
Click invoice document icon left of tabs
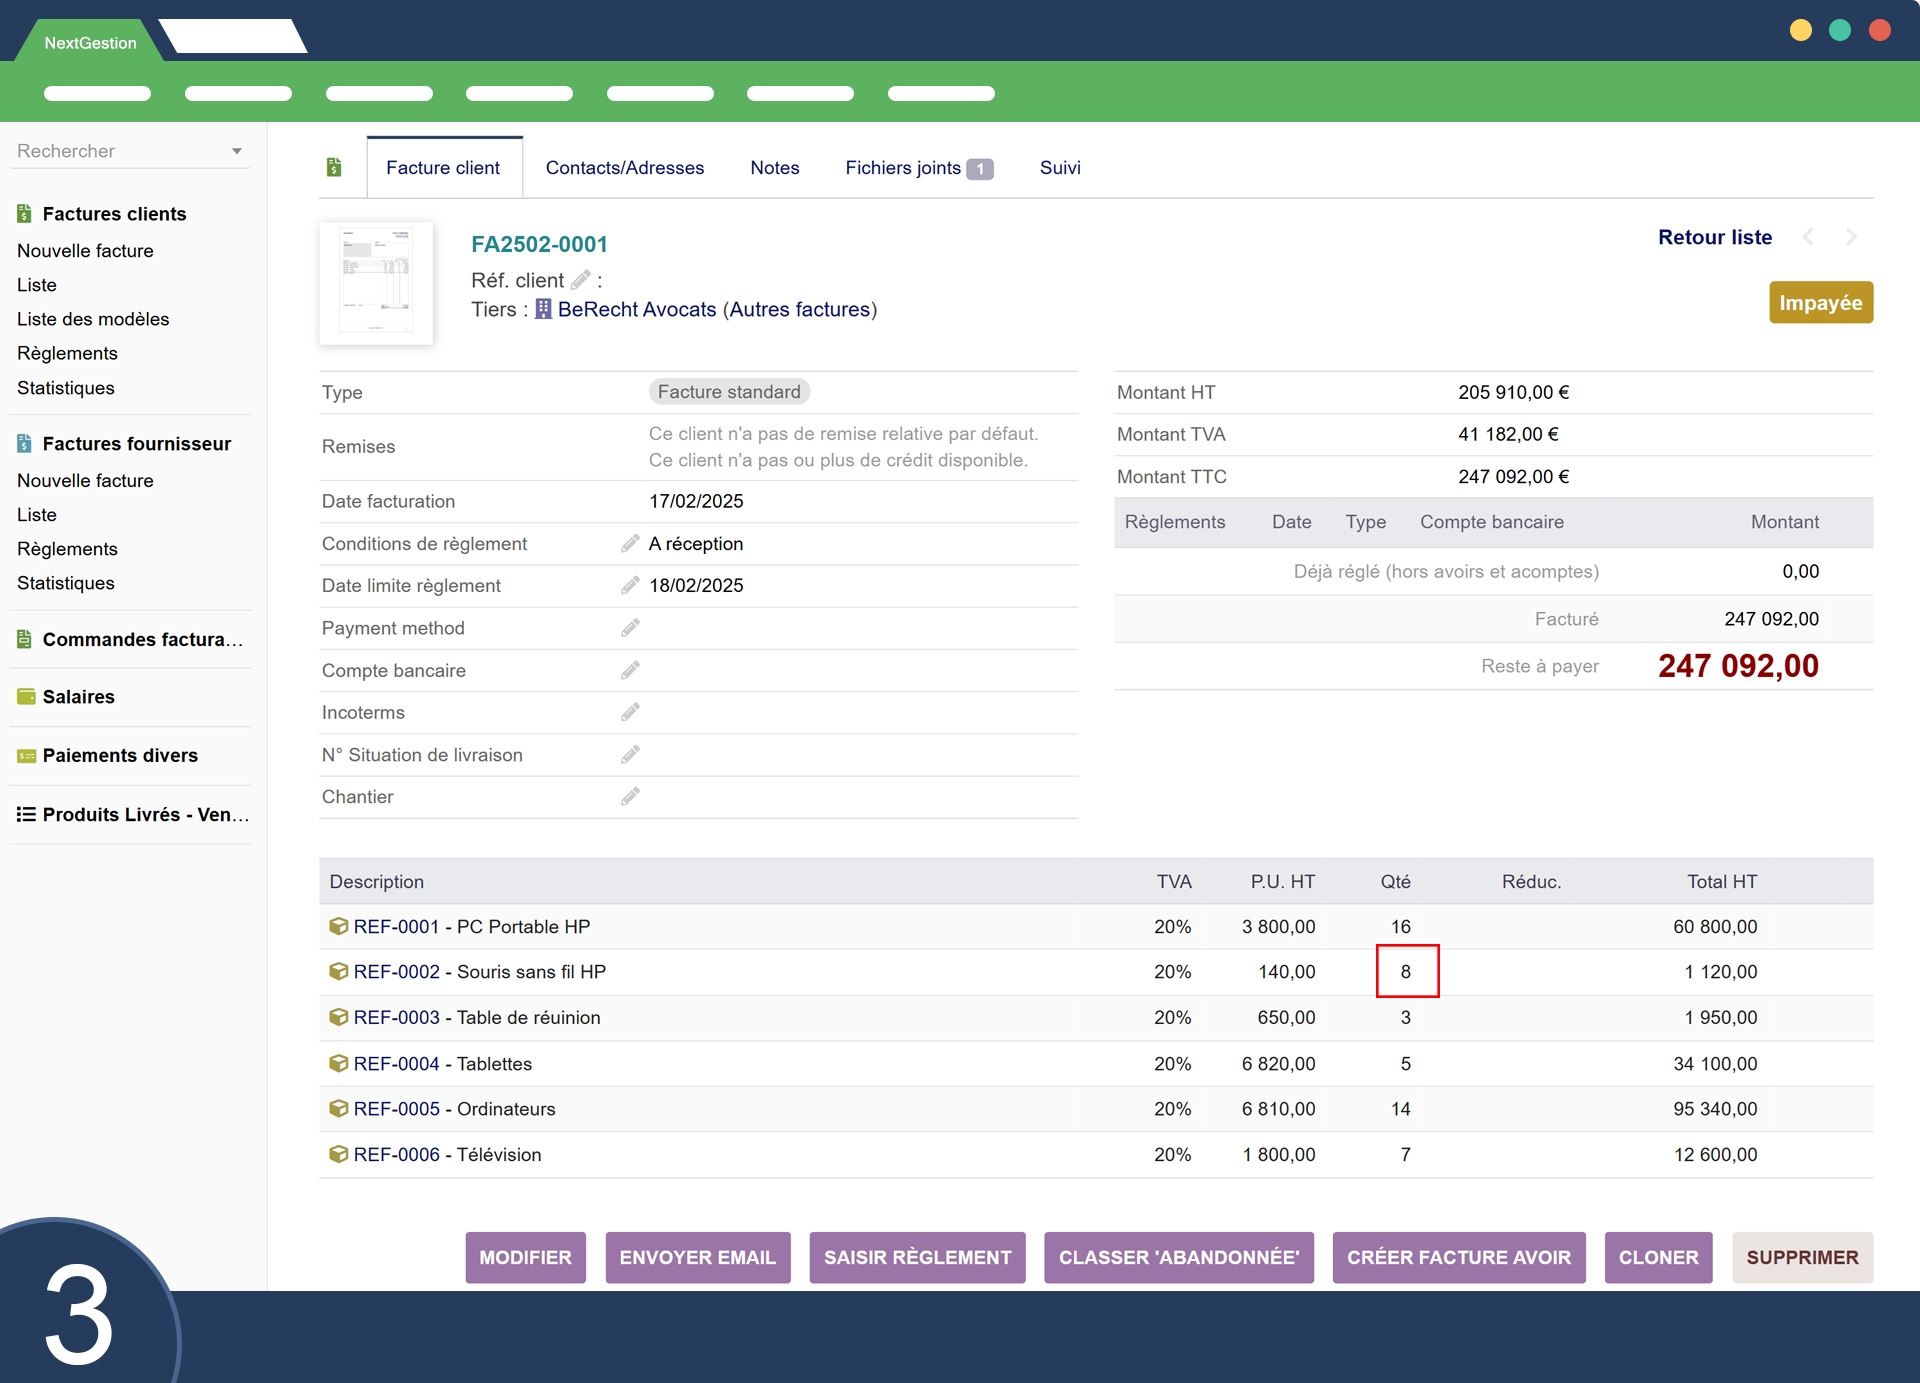pyautogui.click(x=334, y=167)
